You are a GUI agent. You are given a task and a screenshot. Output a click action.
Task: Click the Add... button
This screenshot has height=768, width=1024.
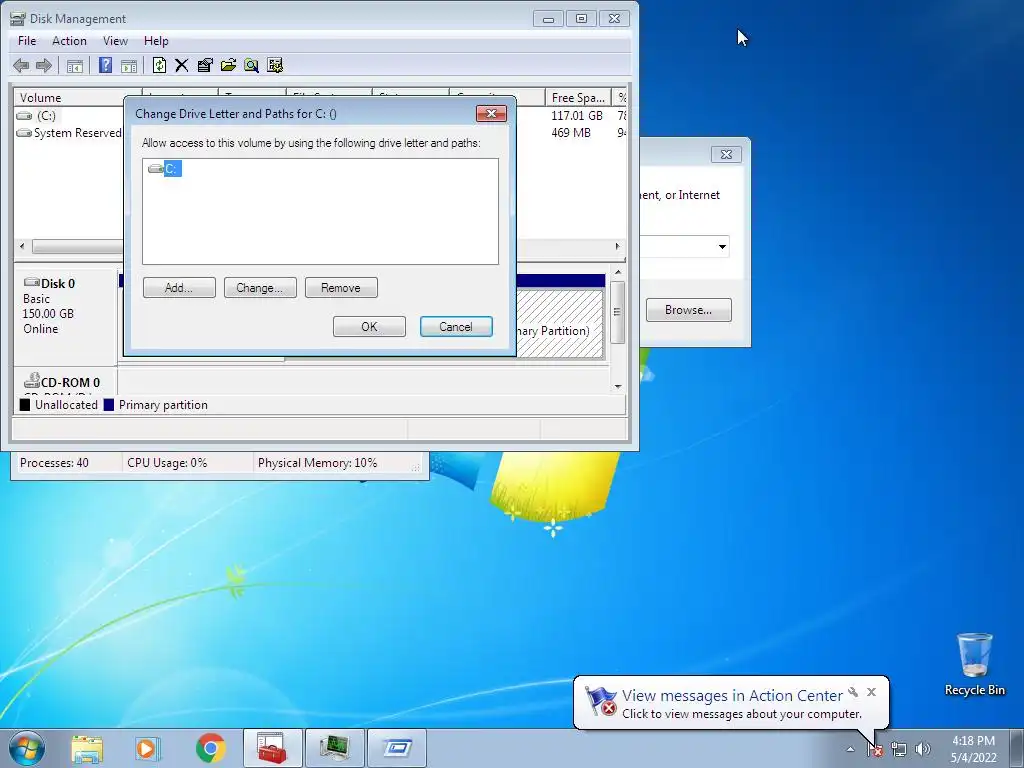(x=179, y=288)
